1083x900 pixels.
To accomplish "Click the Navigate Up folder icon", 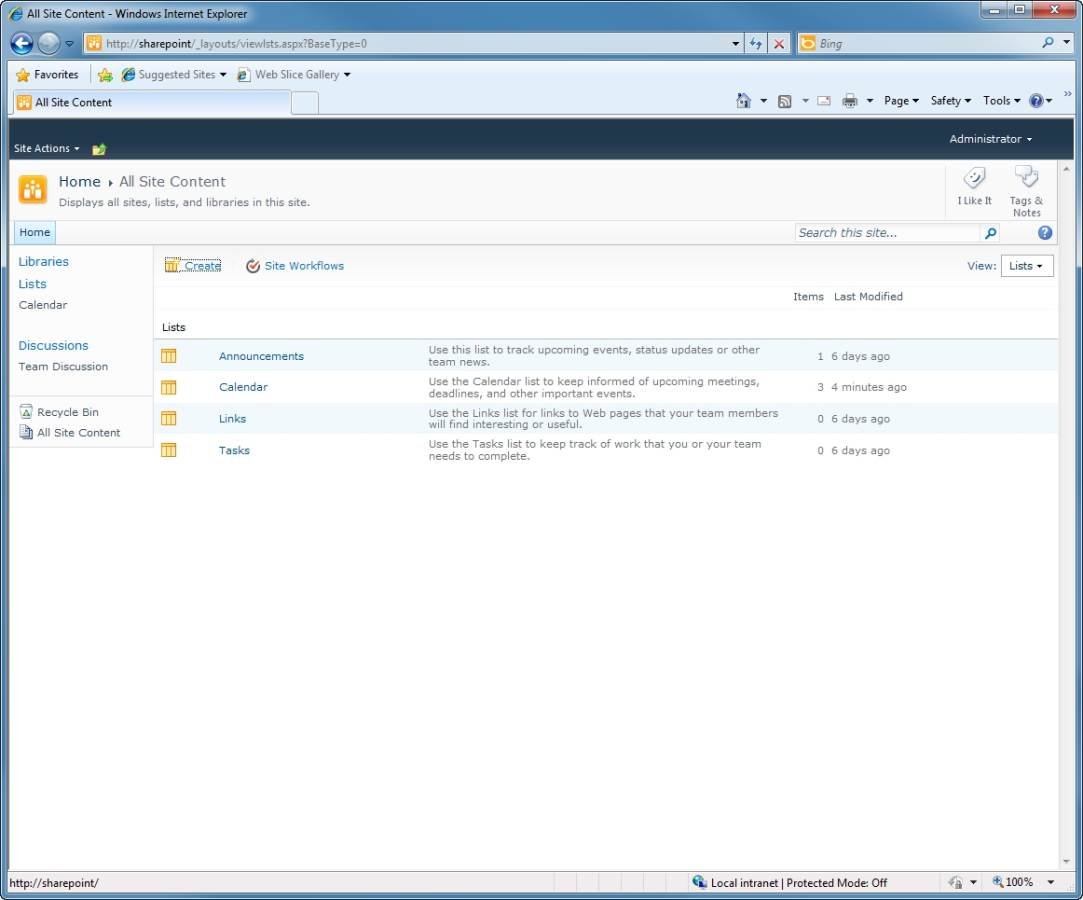I will 99,149.
